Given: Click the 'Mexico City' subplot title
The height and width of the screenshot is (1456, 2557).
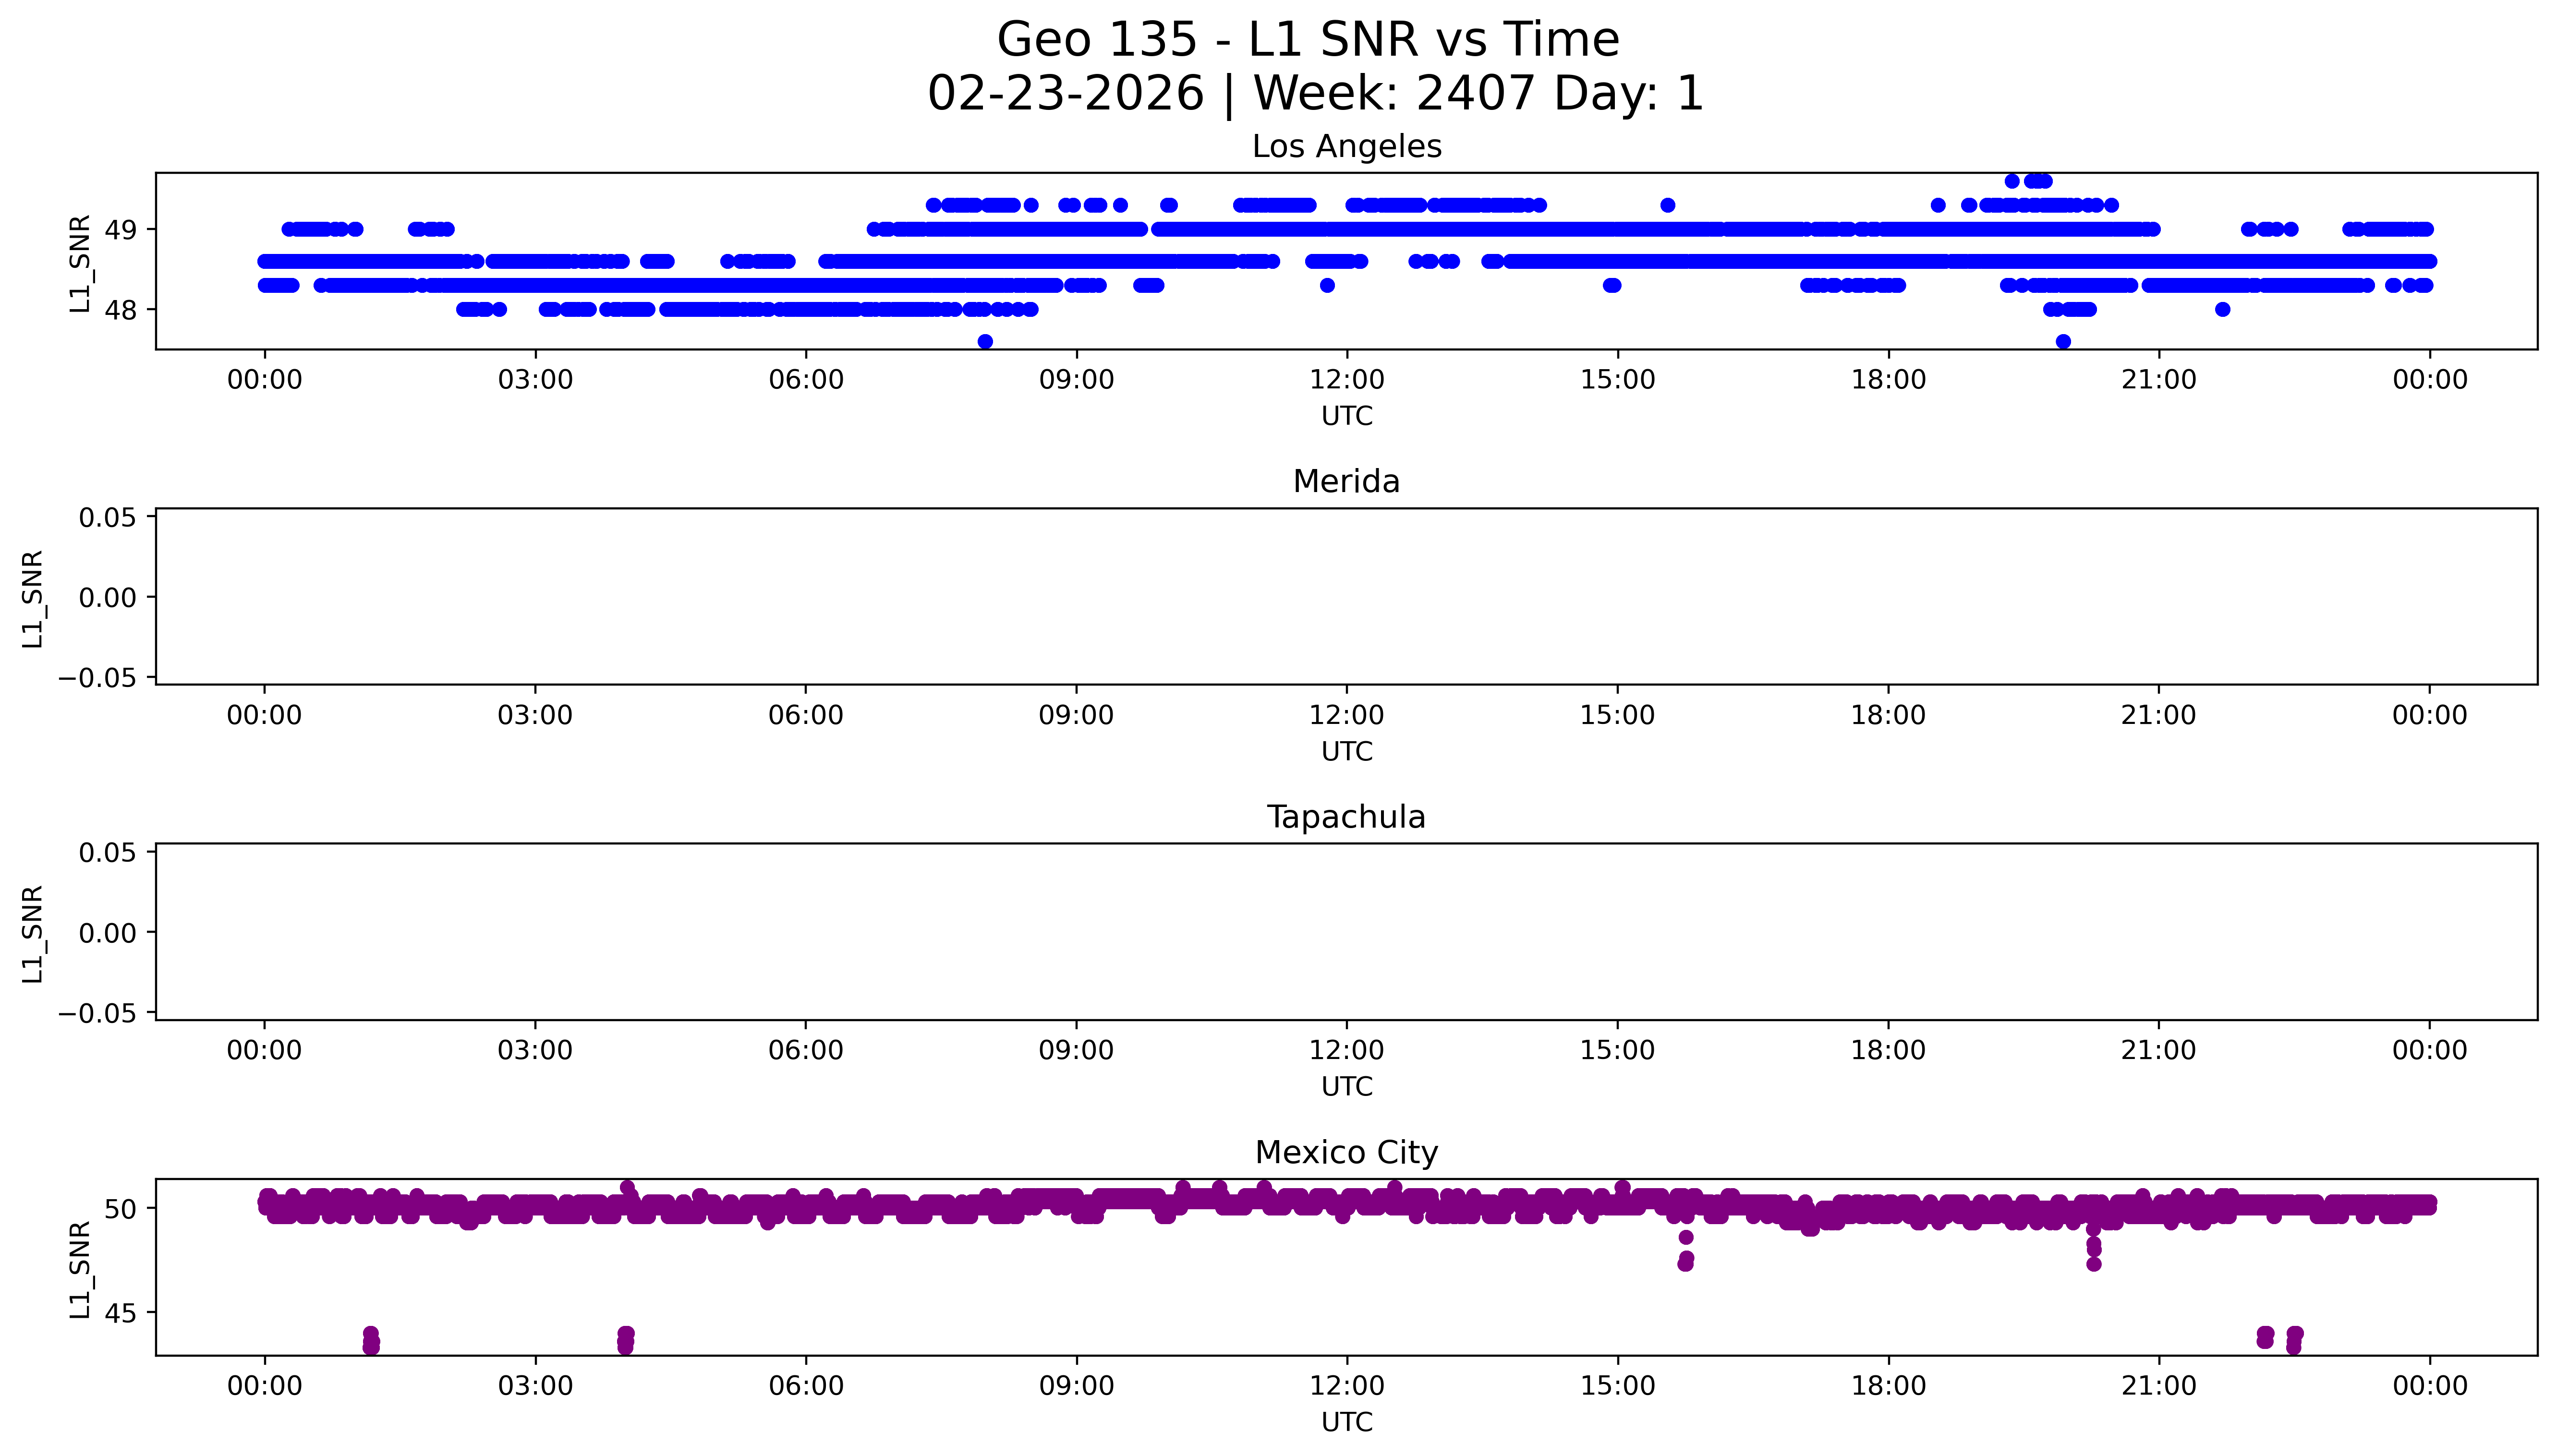Looking at the screenshot, I should [1346, 1153].
